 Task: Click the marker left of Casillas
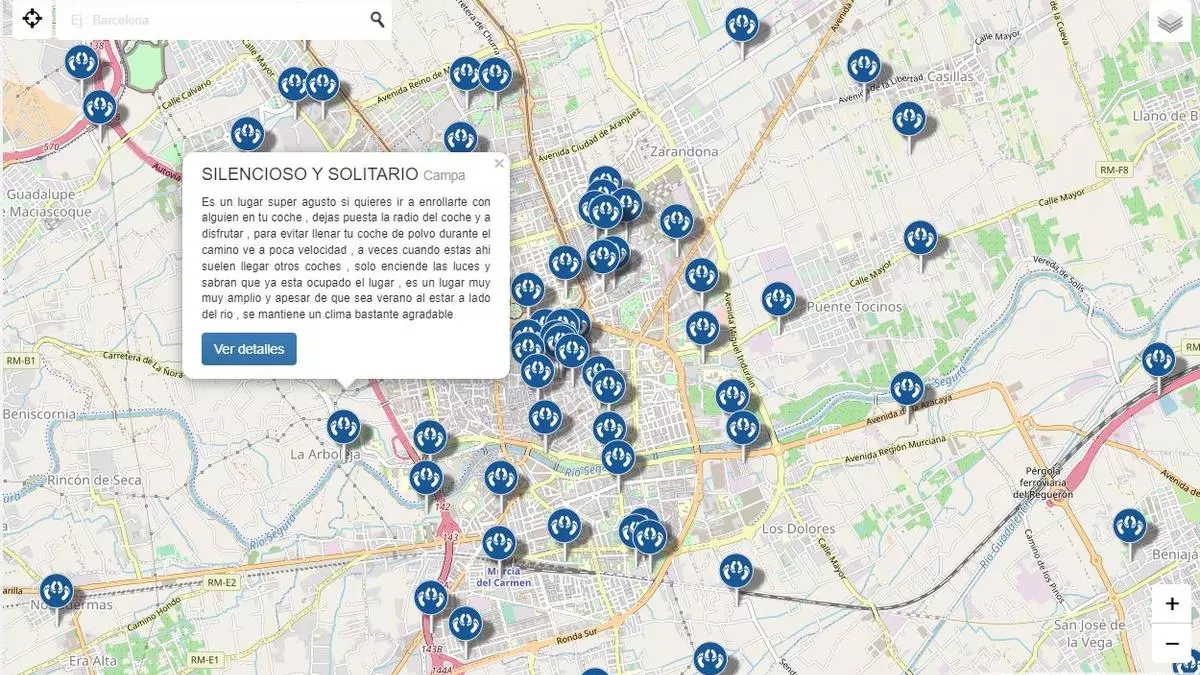(x=864, y=66)
